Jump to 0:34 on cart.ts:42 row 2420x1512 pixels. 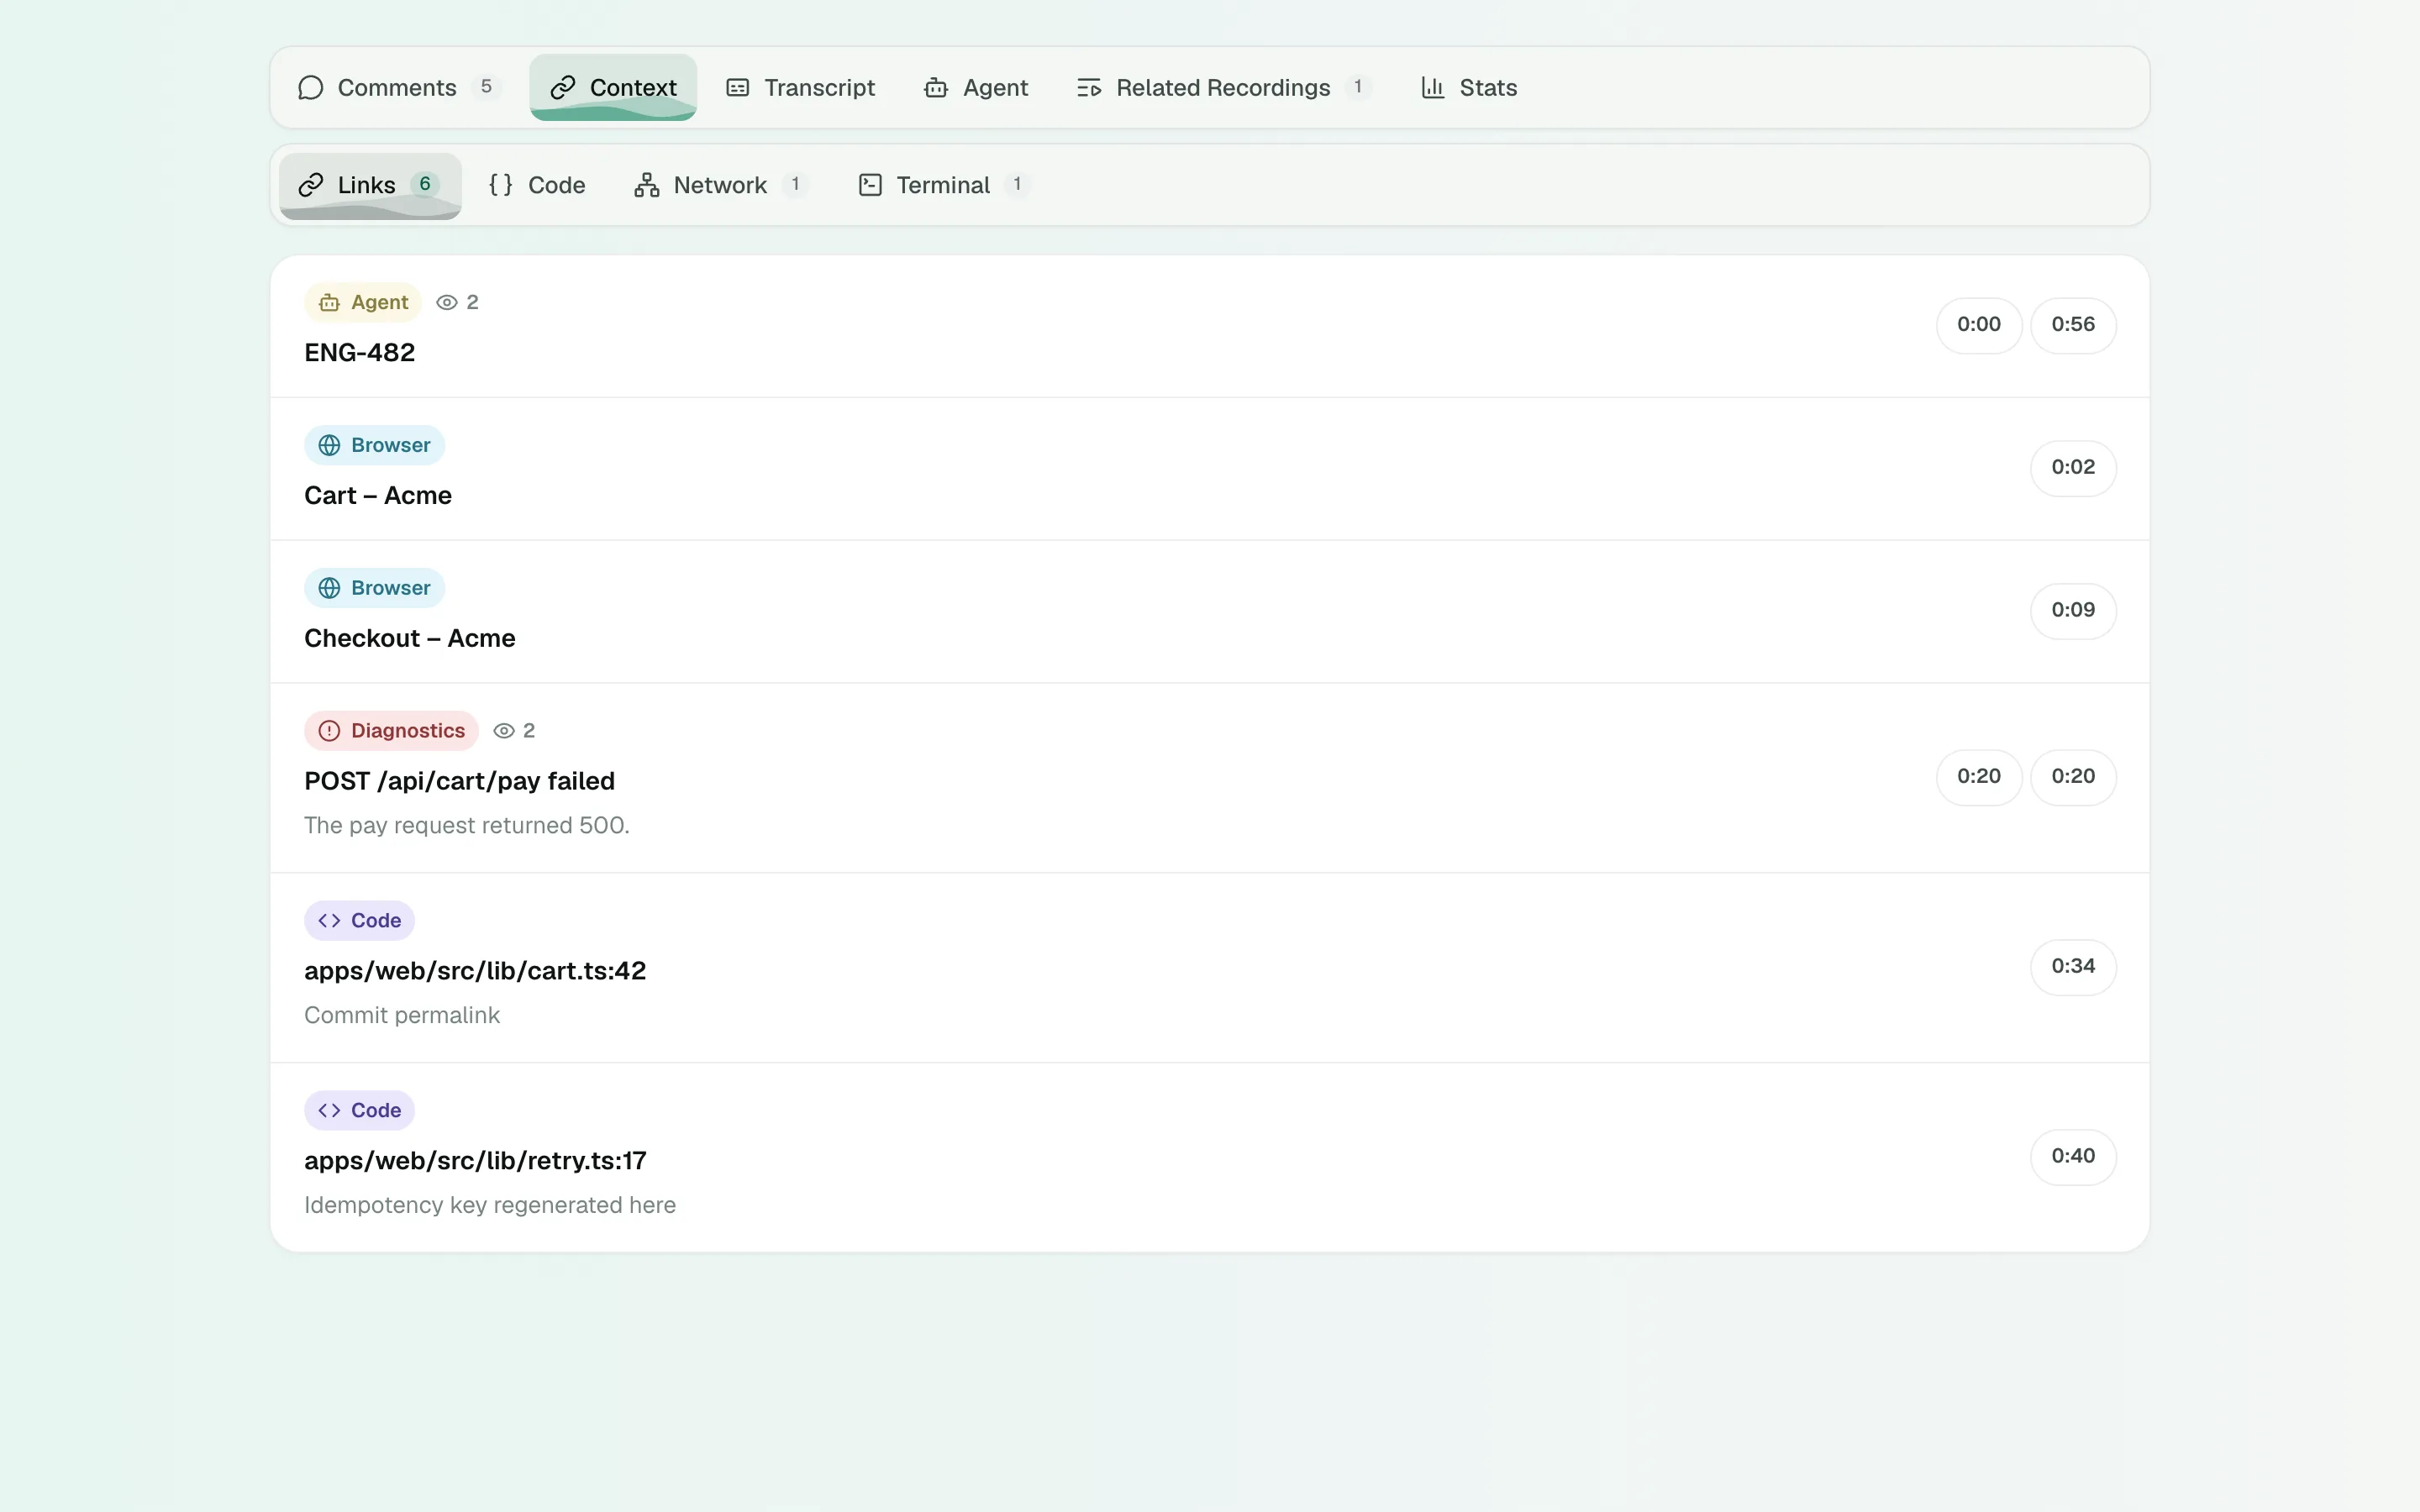click(x=2073, y=967)
